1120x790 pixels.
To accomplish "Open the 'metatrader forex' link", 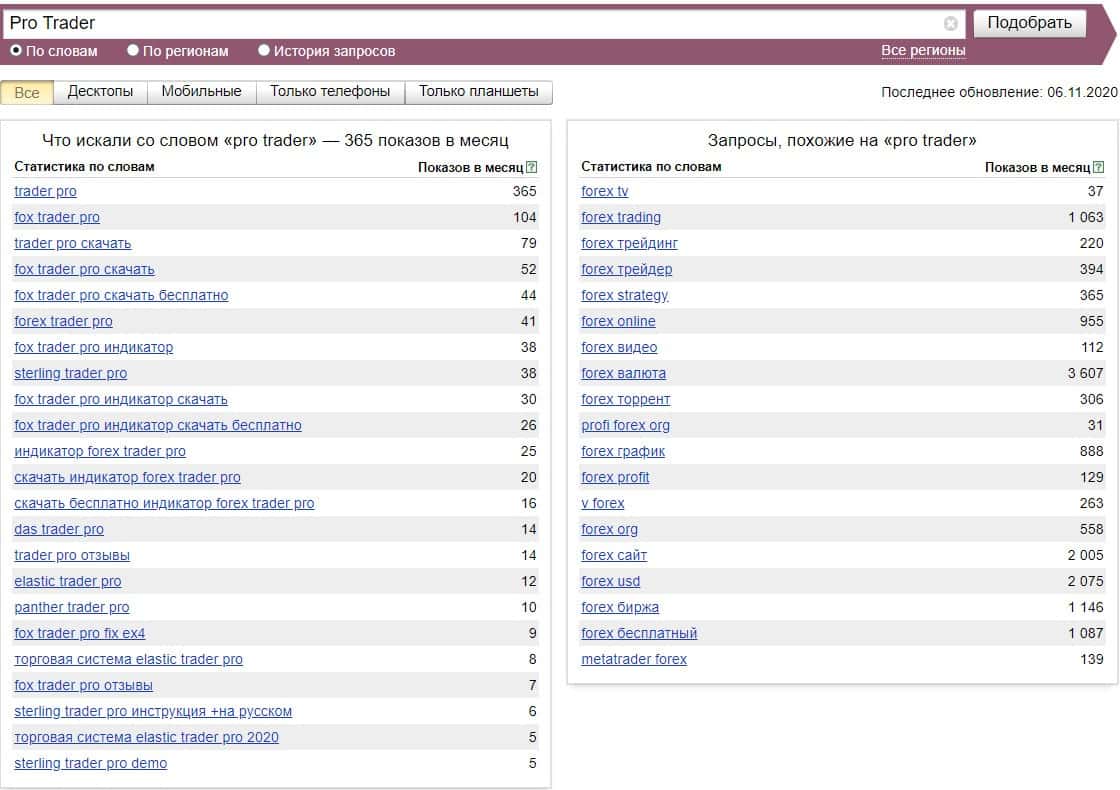I will [x=634, y=659].
